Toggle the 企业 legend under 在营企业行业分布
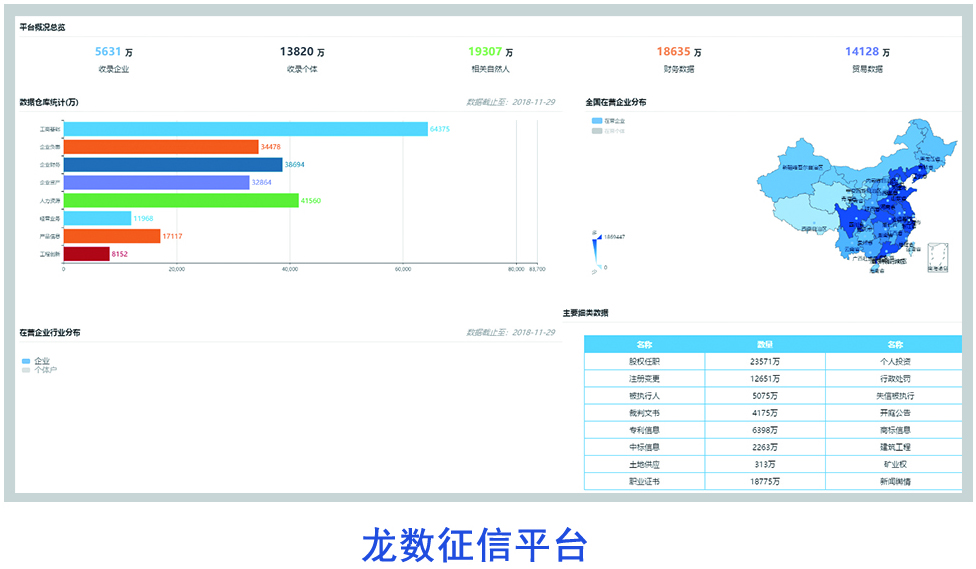 (35, 361)
